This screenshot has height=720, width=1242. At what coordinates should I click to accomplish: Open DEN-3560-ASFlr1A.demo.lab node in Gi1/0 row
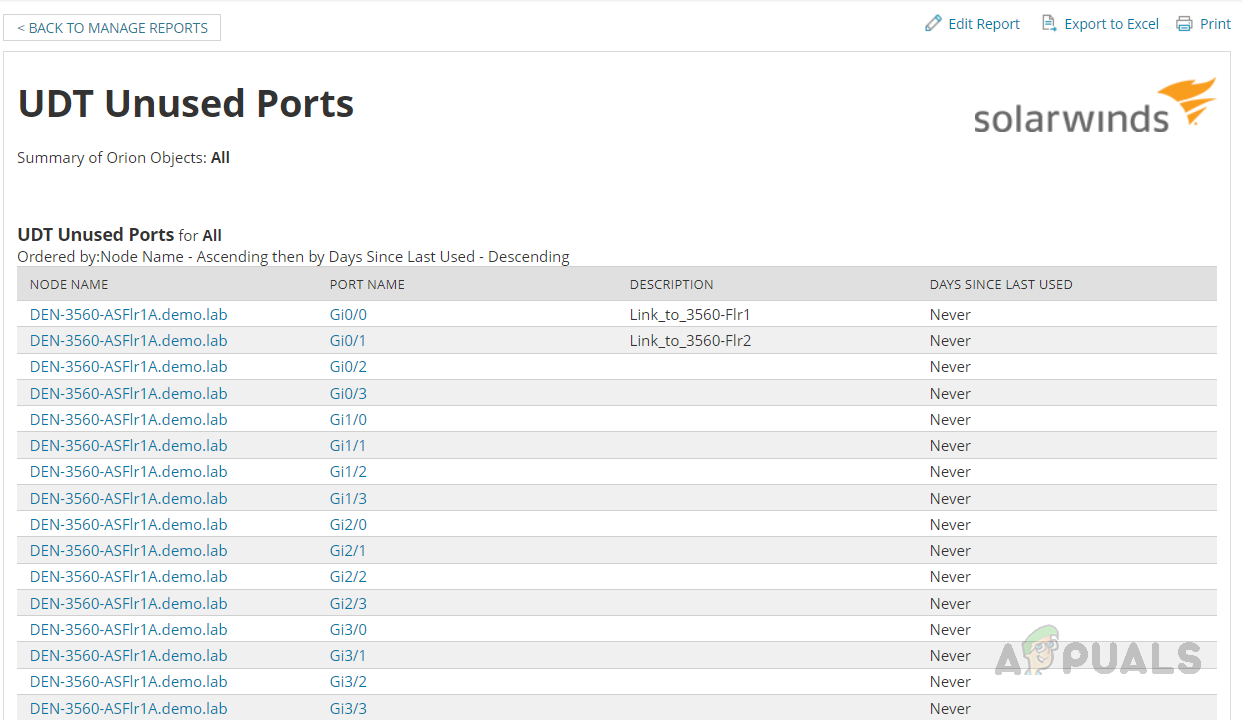click(x=129, y=419)
